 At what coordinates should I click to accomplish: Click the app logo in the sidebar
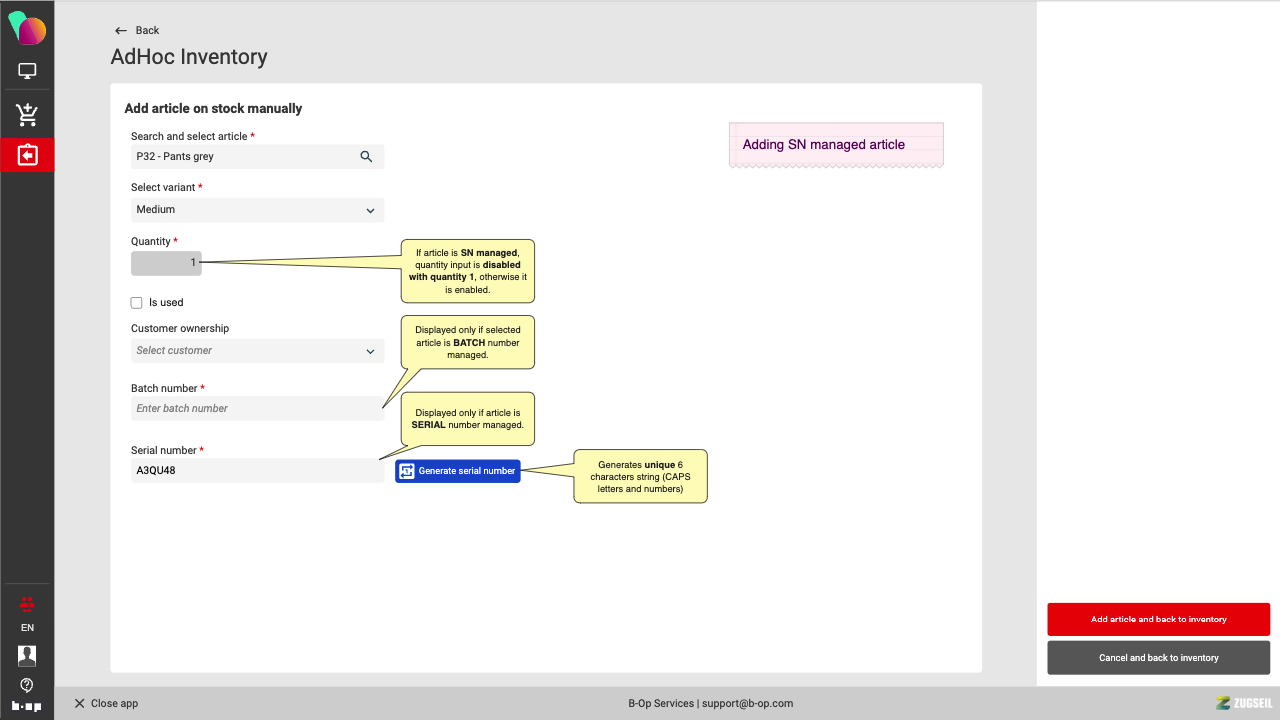27,28
